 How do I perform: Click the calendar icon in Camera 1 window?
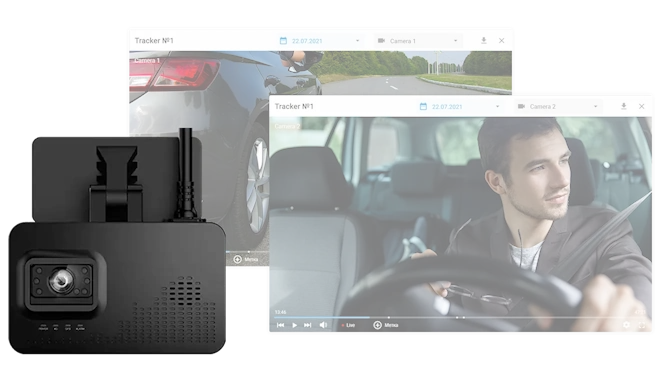click(283, 41)
